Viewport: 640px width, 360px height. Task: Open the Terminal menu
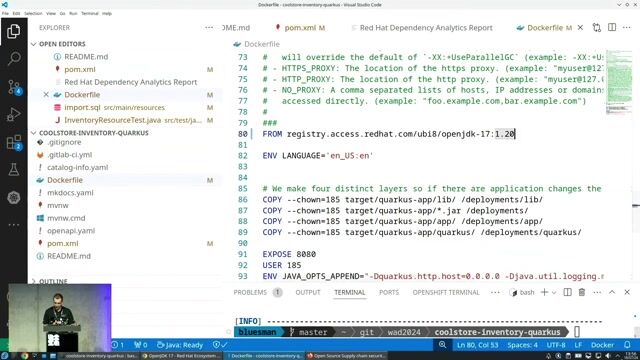[90, 13]
